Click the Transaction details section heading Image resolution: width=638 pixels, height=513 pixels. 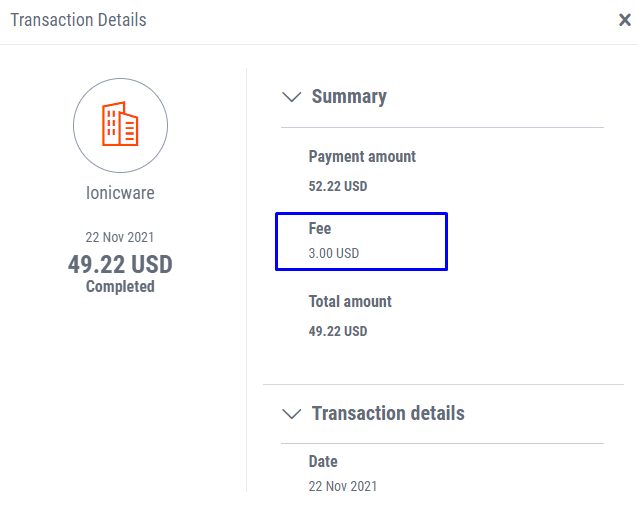pos(388,413)
